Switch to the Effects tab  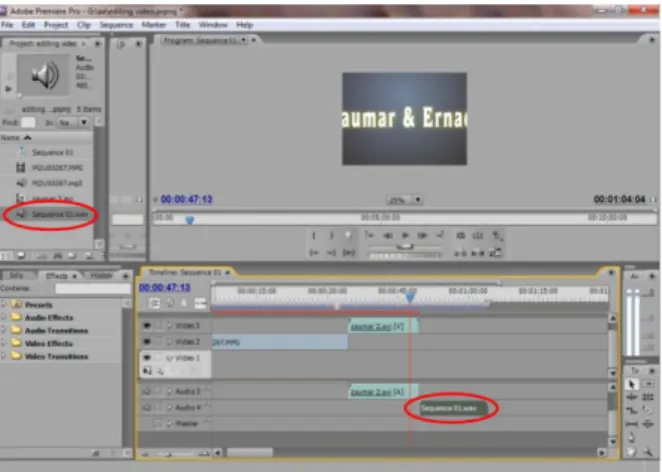click(57, 276)
